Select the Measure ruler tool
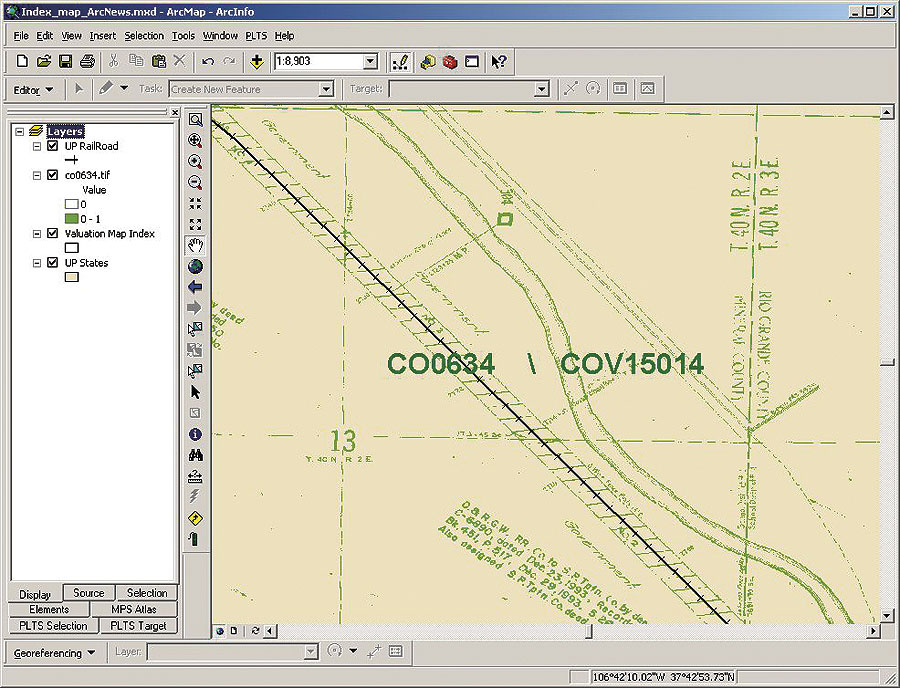The width and height of the screenshot is (900, 688). [x=195, y=476]
